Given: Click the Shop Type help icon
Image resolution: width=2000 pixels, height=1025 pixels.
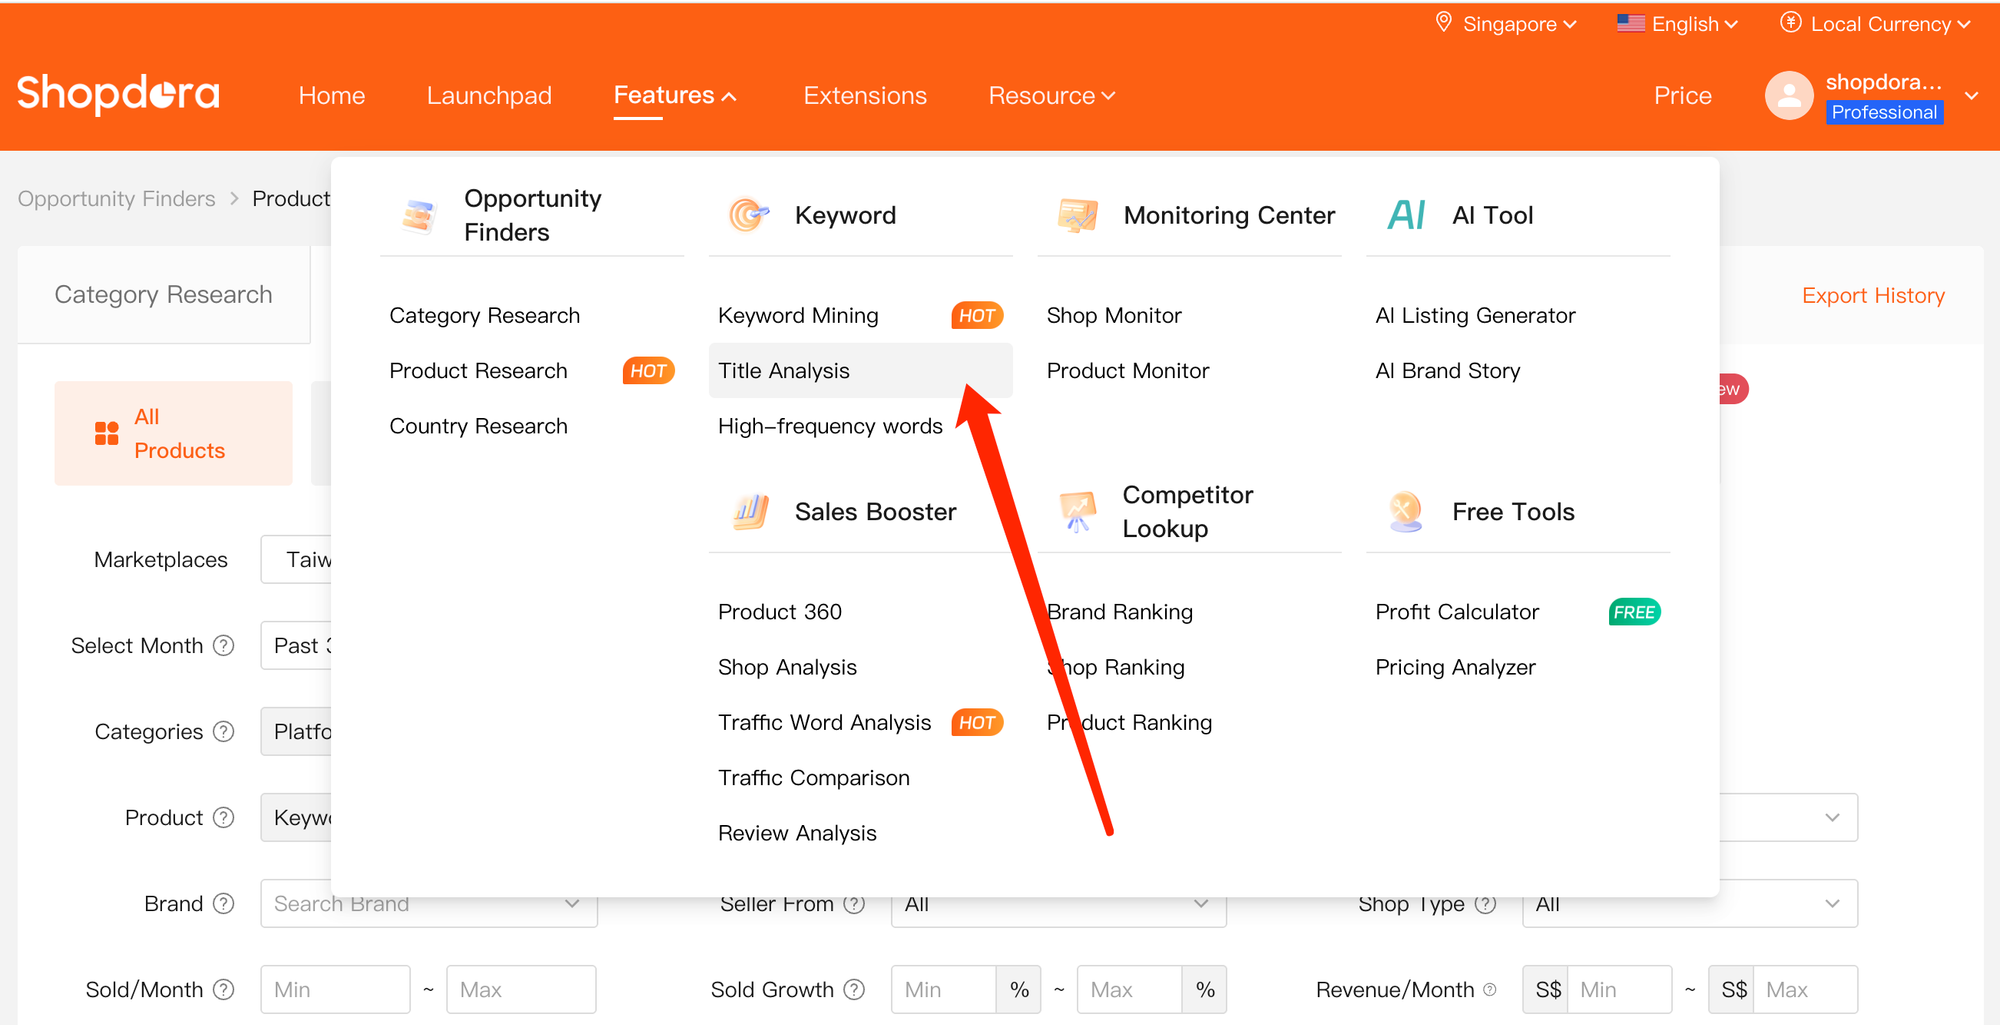Looking at the screenshot, I should coord(1486,904).
